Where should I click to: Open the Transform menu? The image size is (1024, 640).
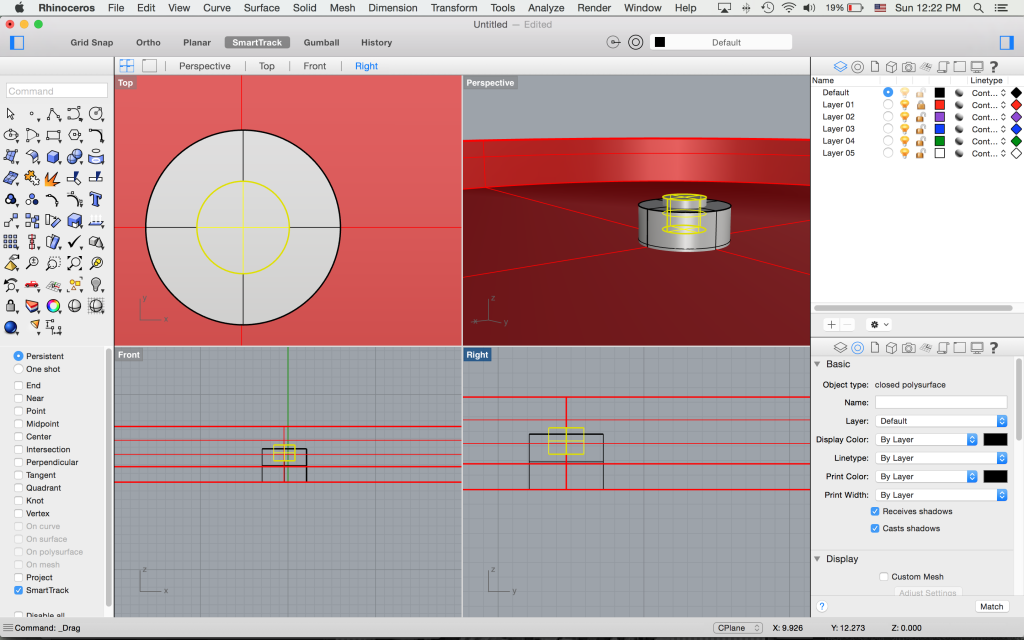pos(454,8)
